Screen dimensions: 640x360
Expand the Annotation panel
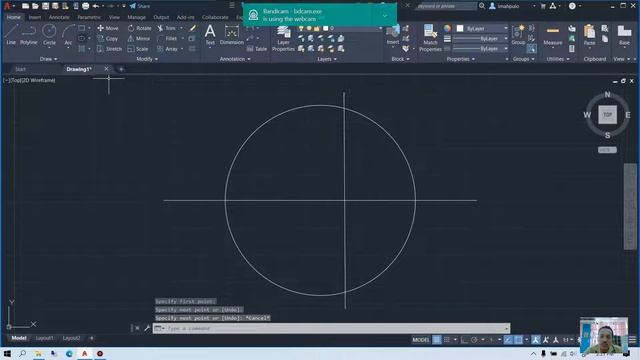tap(235, 59)
